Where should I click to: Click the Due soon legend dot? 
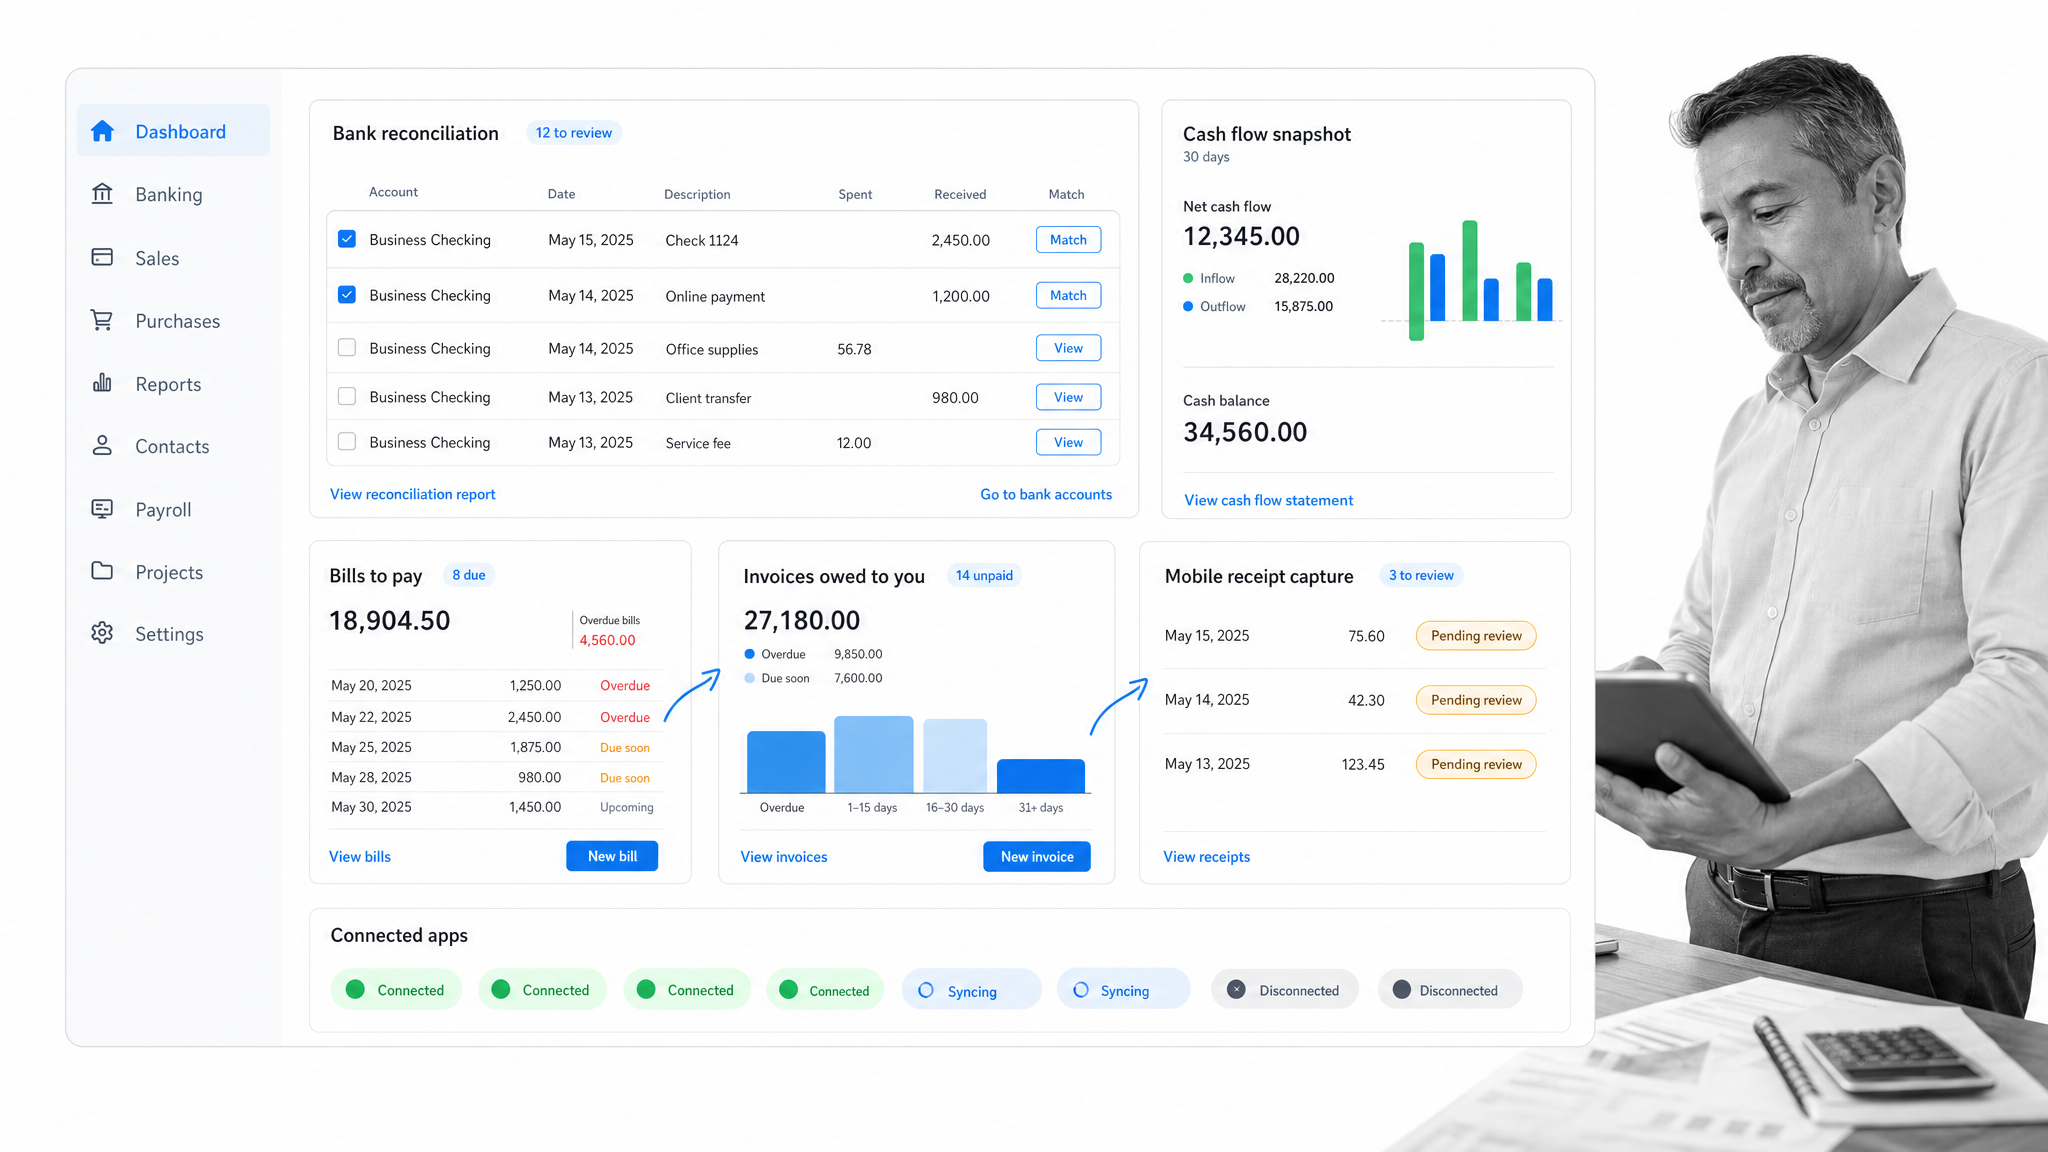point(749,678)
